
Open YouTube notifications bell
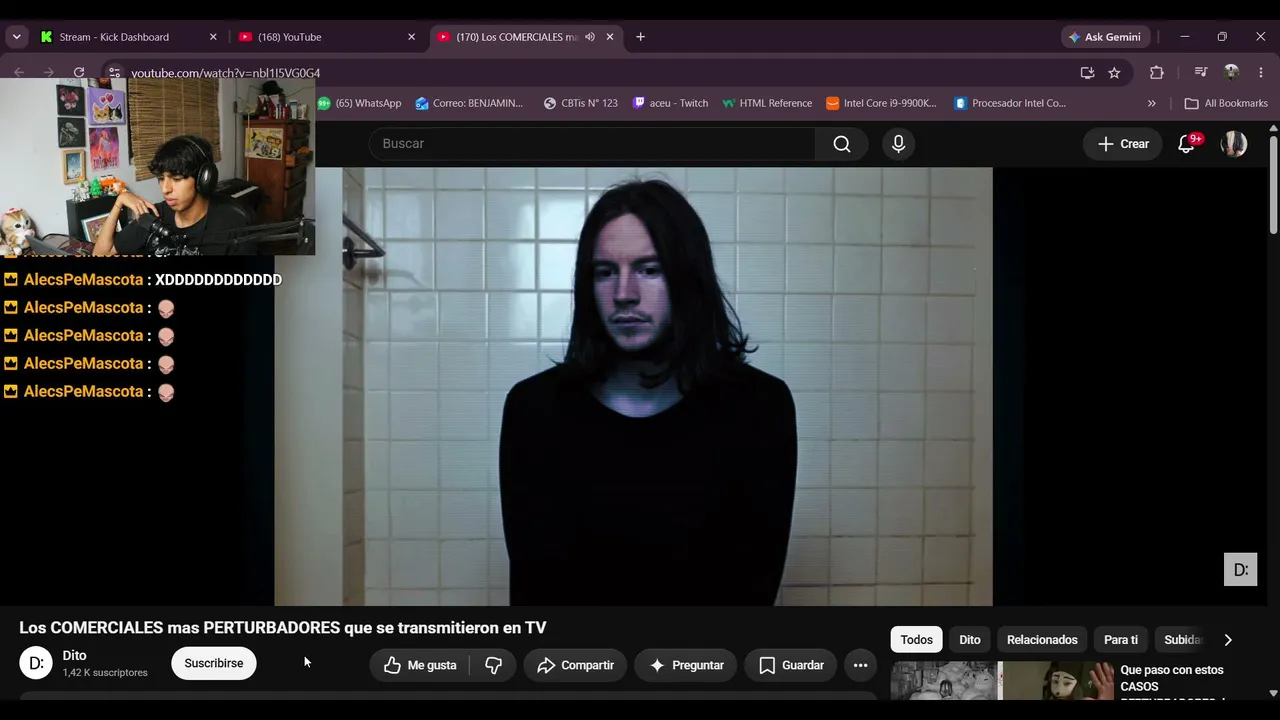(1187, 144)
